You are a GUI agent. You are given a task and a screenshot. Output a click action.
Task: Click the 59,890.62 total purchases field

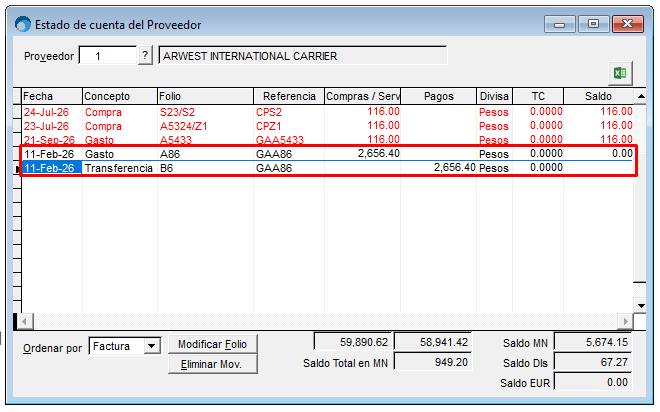tap(354, 342)
